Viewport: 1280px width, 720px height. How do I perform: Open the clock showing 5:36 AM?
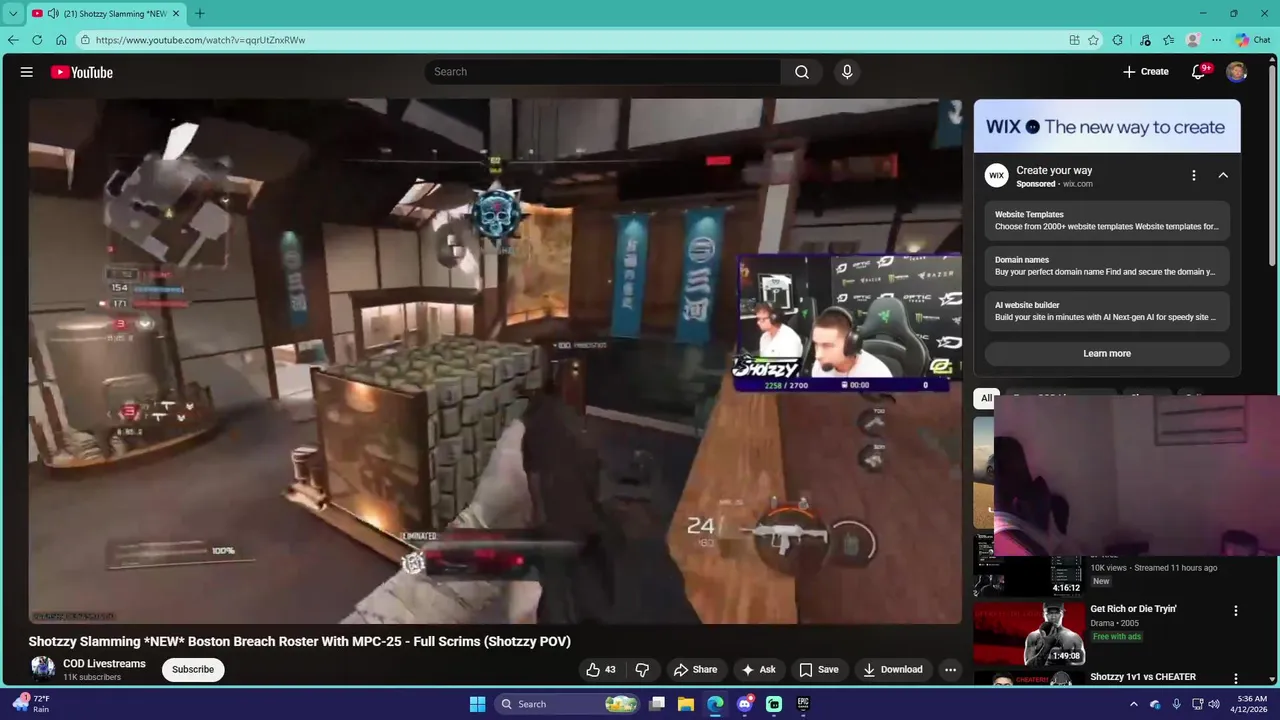[1251, 704]
